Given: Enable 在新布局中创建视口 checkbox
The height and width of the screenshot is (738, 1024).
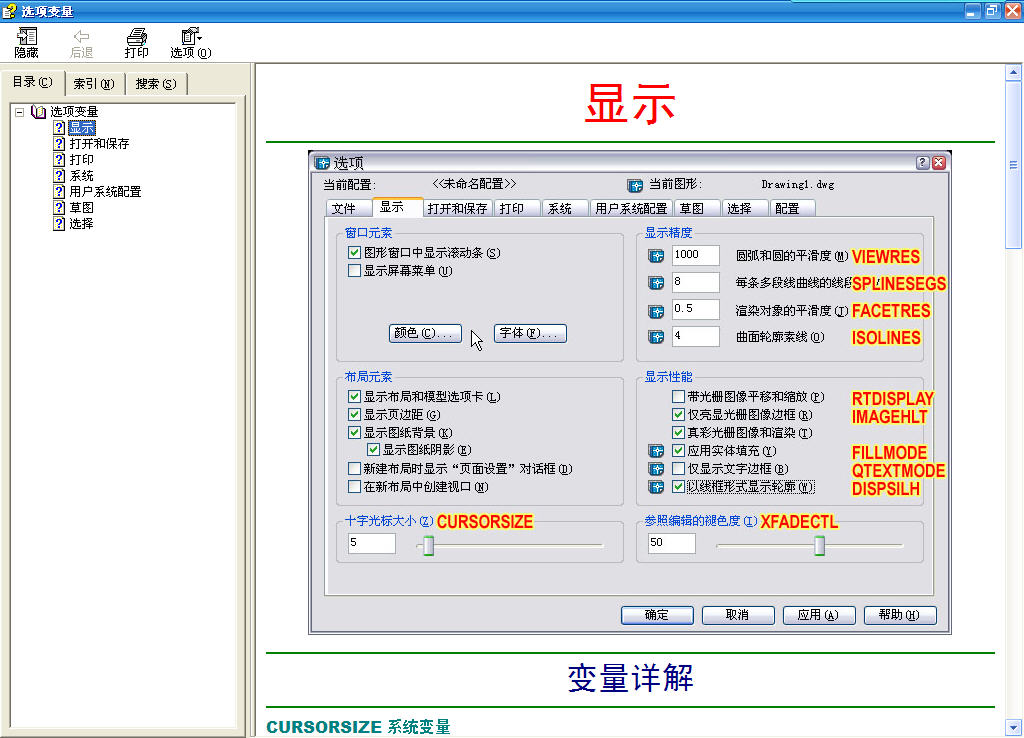Looking at the screenshot, I should tap(355, 487).
